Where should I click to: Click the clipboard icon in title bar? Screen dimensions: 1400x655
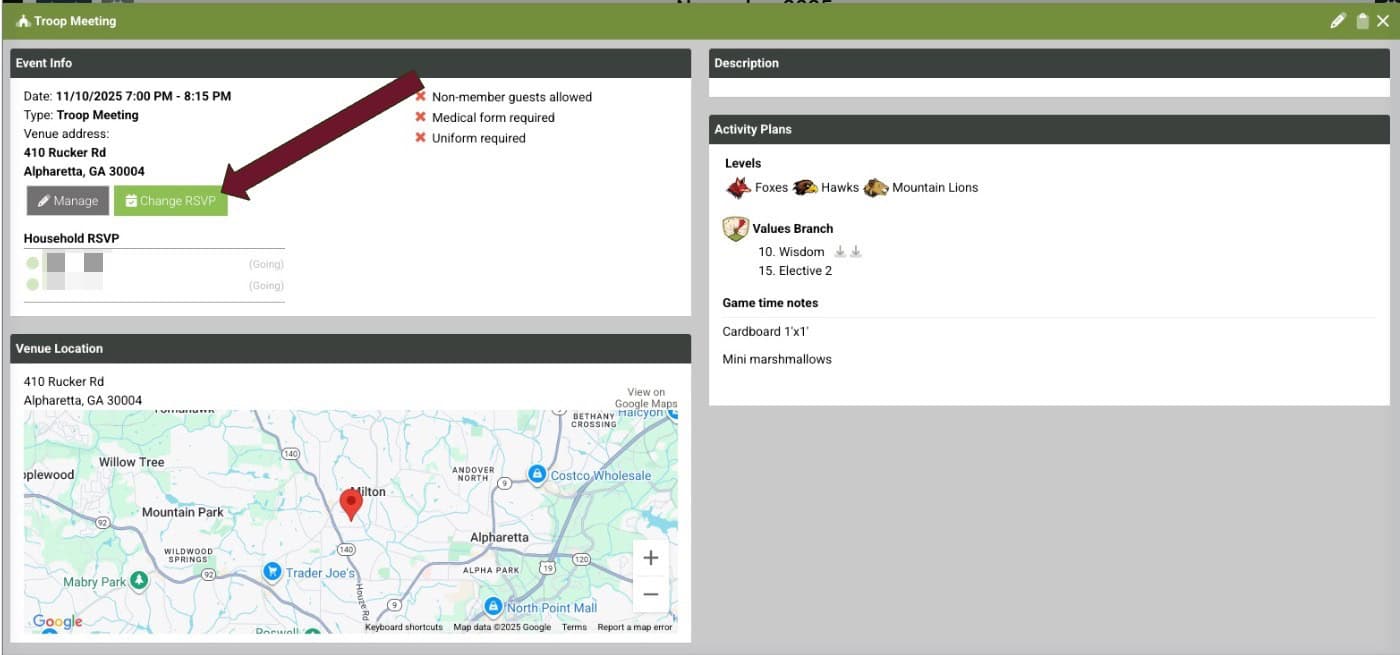click(1362, 21)
